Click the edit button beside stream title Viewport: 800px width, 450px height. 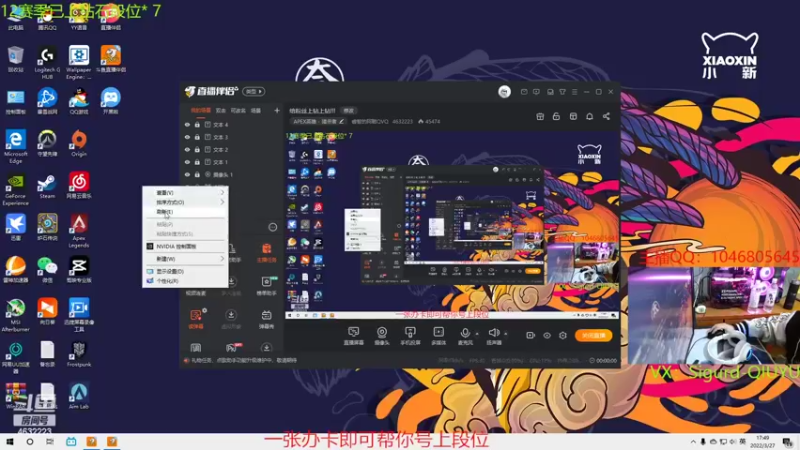(348, 110)
